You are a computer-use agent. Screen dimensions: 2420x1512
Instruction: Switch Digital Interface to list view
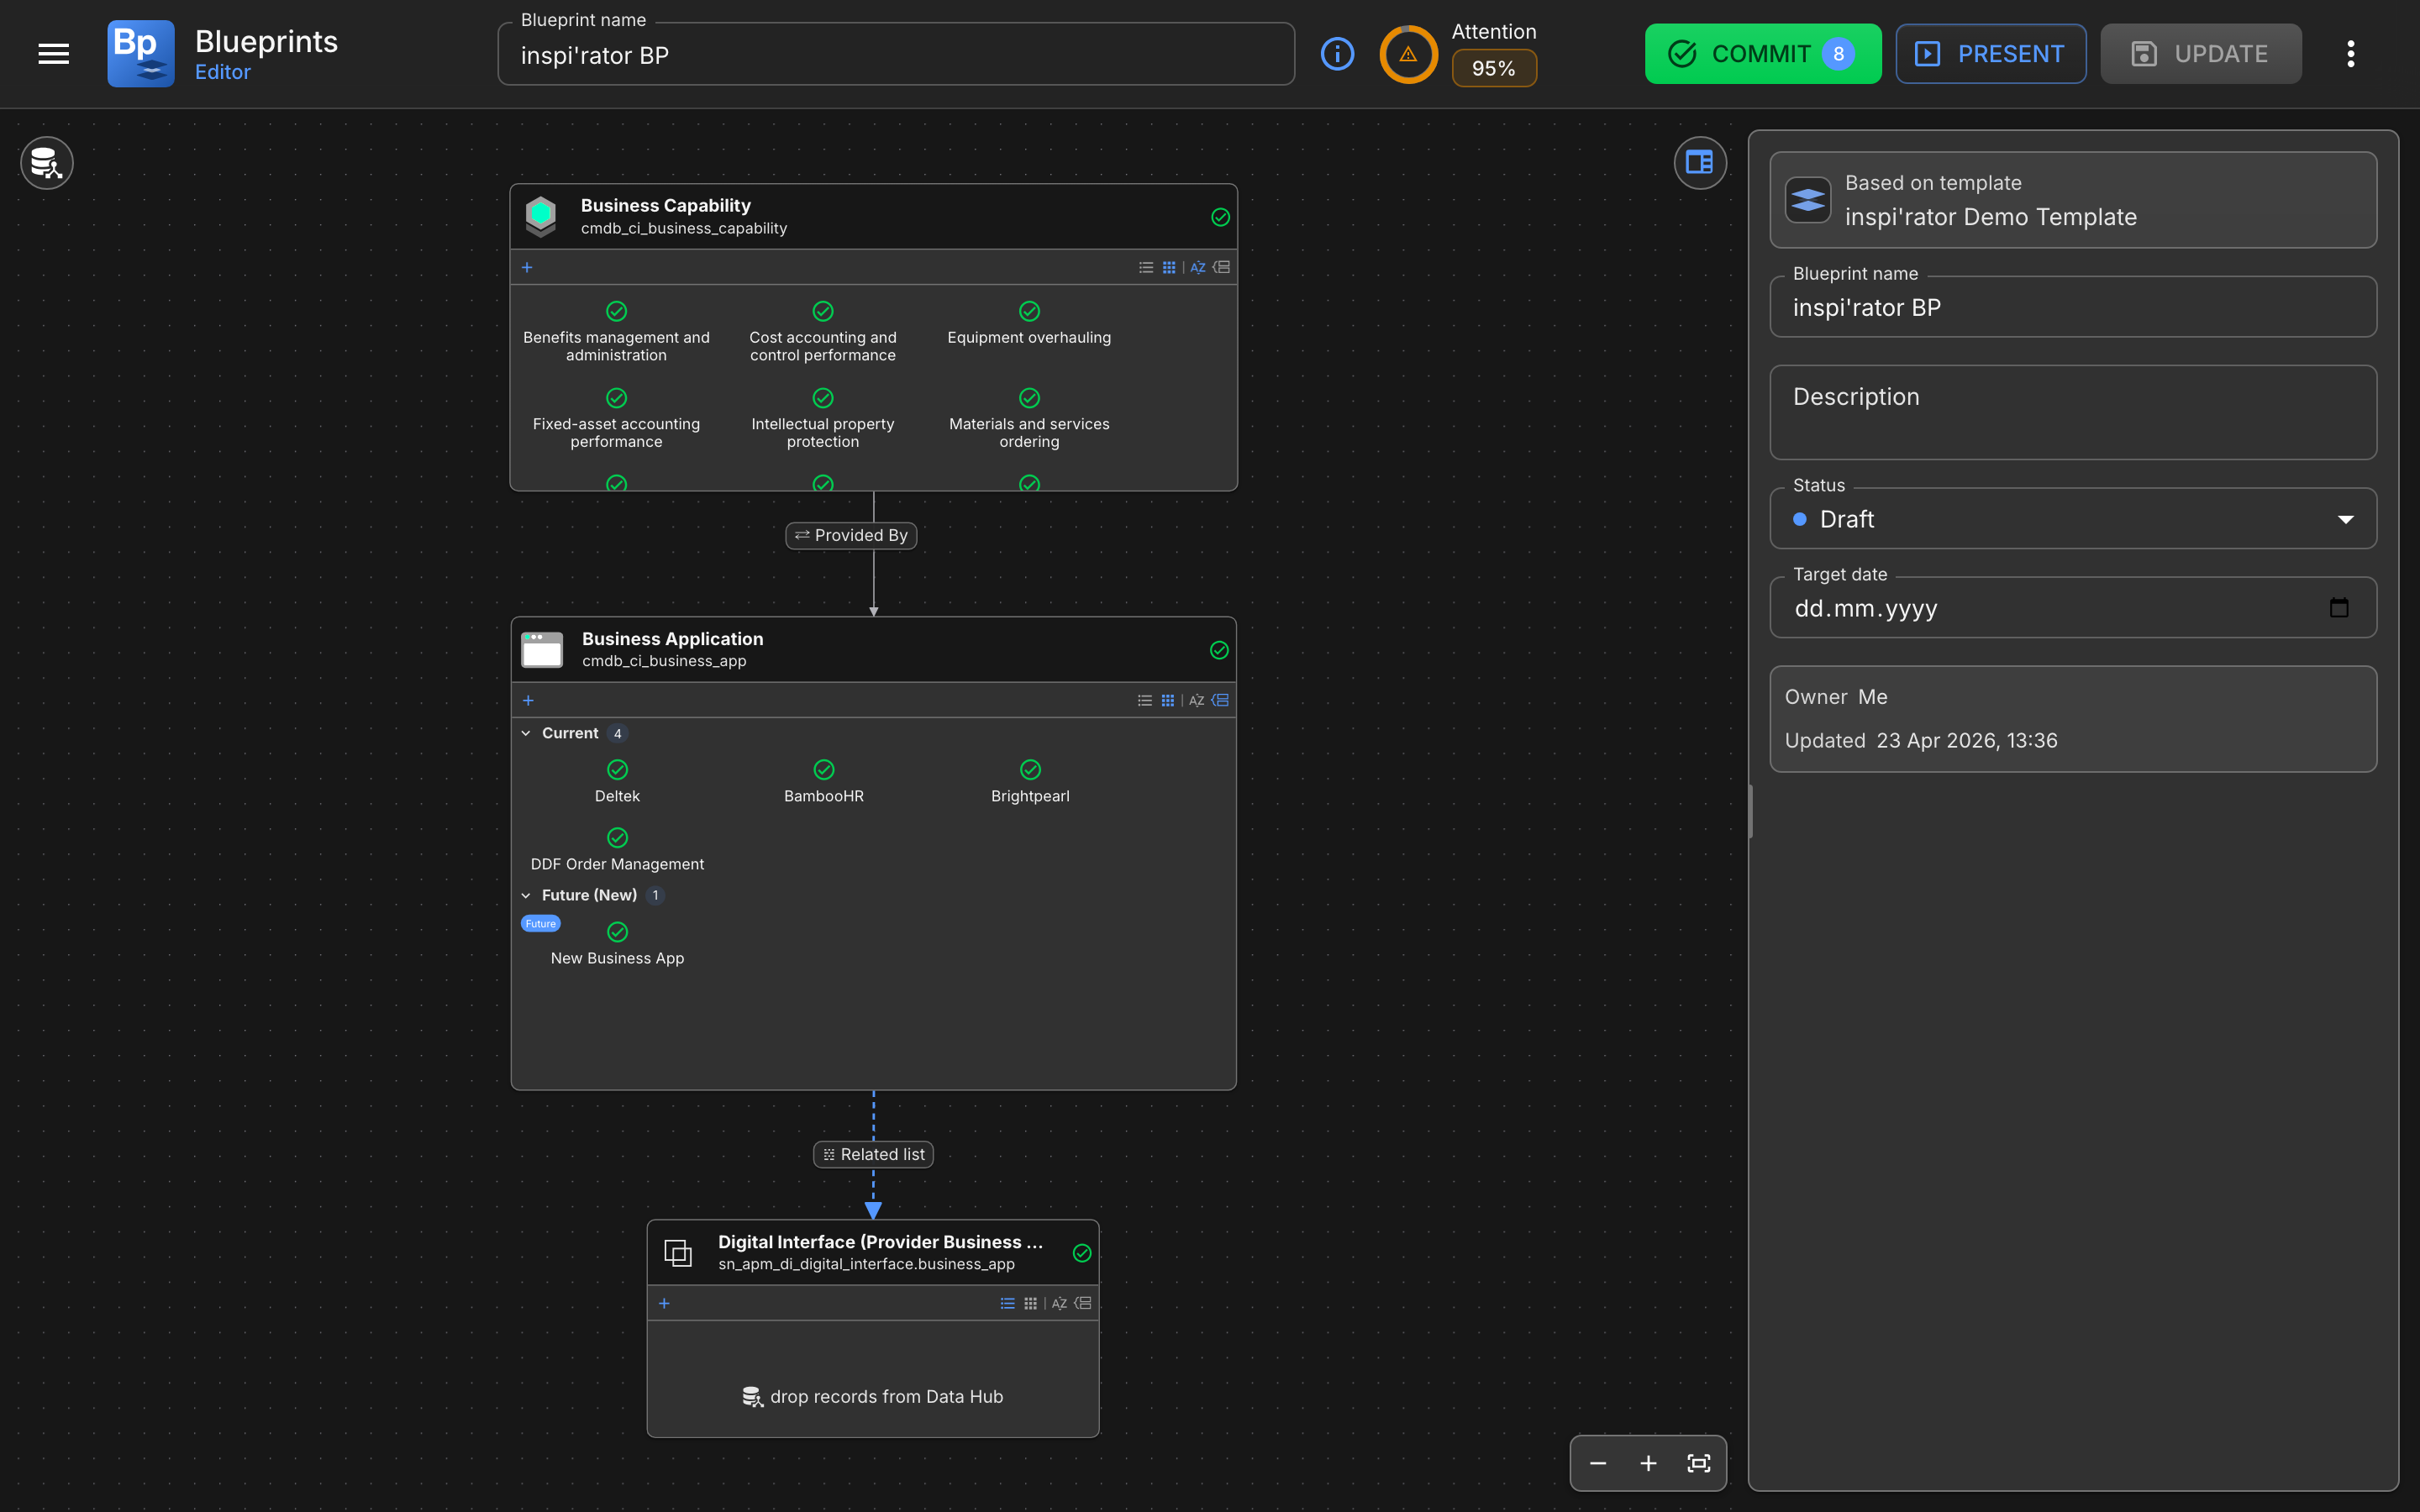[x=1008, y=1303]
